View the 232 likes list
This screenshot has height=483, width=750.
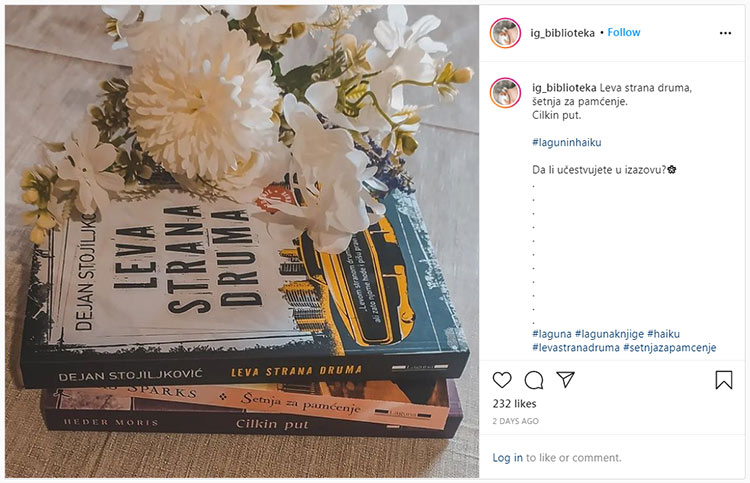coord(514,404)
